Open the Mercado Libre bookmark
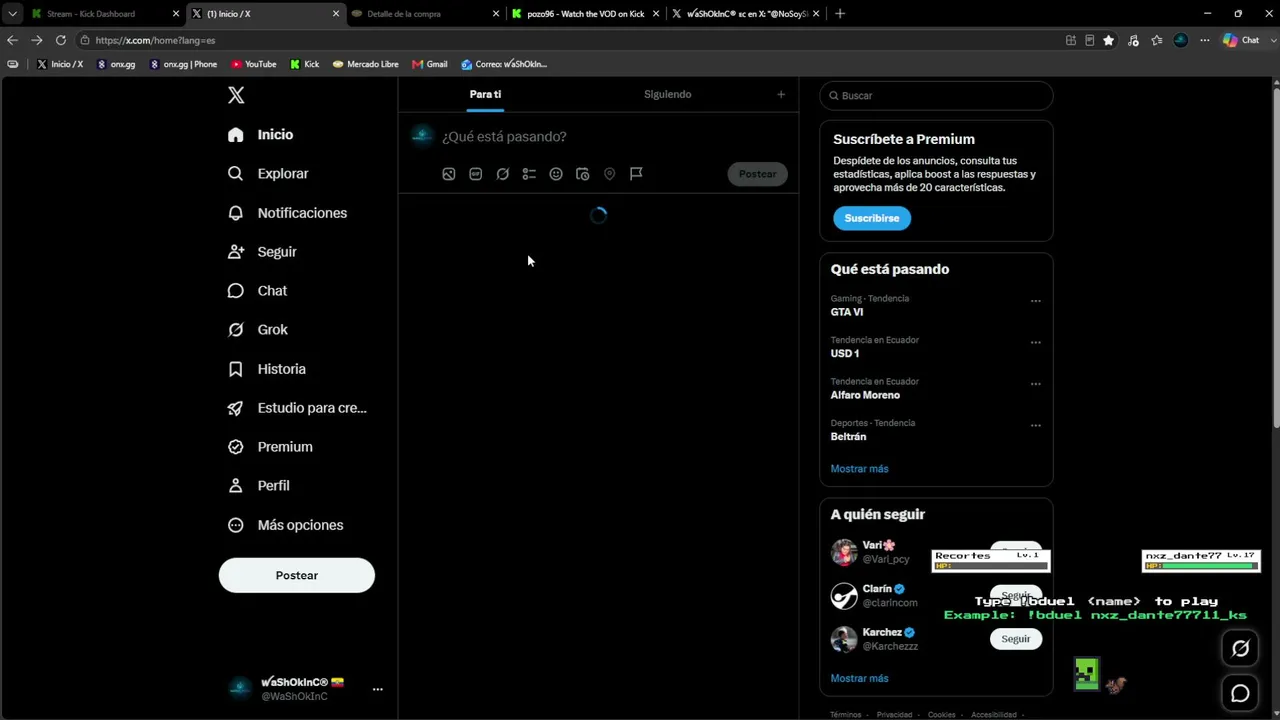Viewport: 1280px width, 720px height. pyautogui.click(x=366, y=64)
